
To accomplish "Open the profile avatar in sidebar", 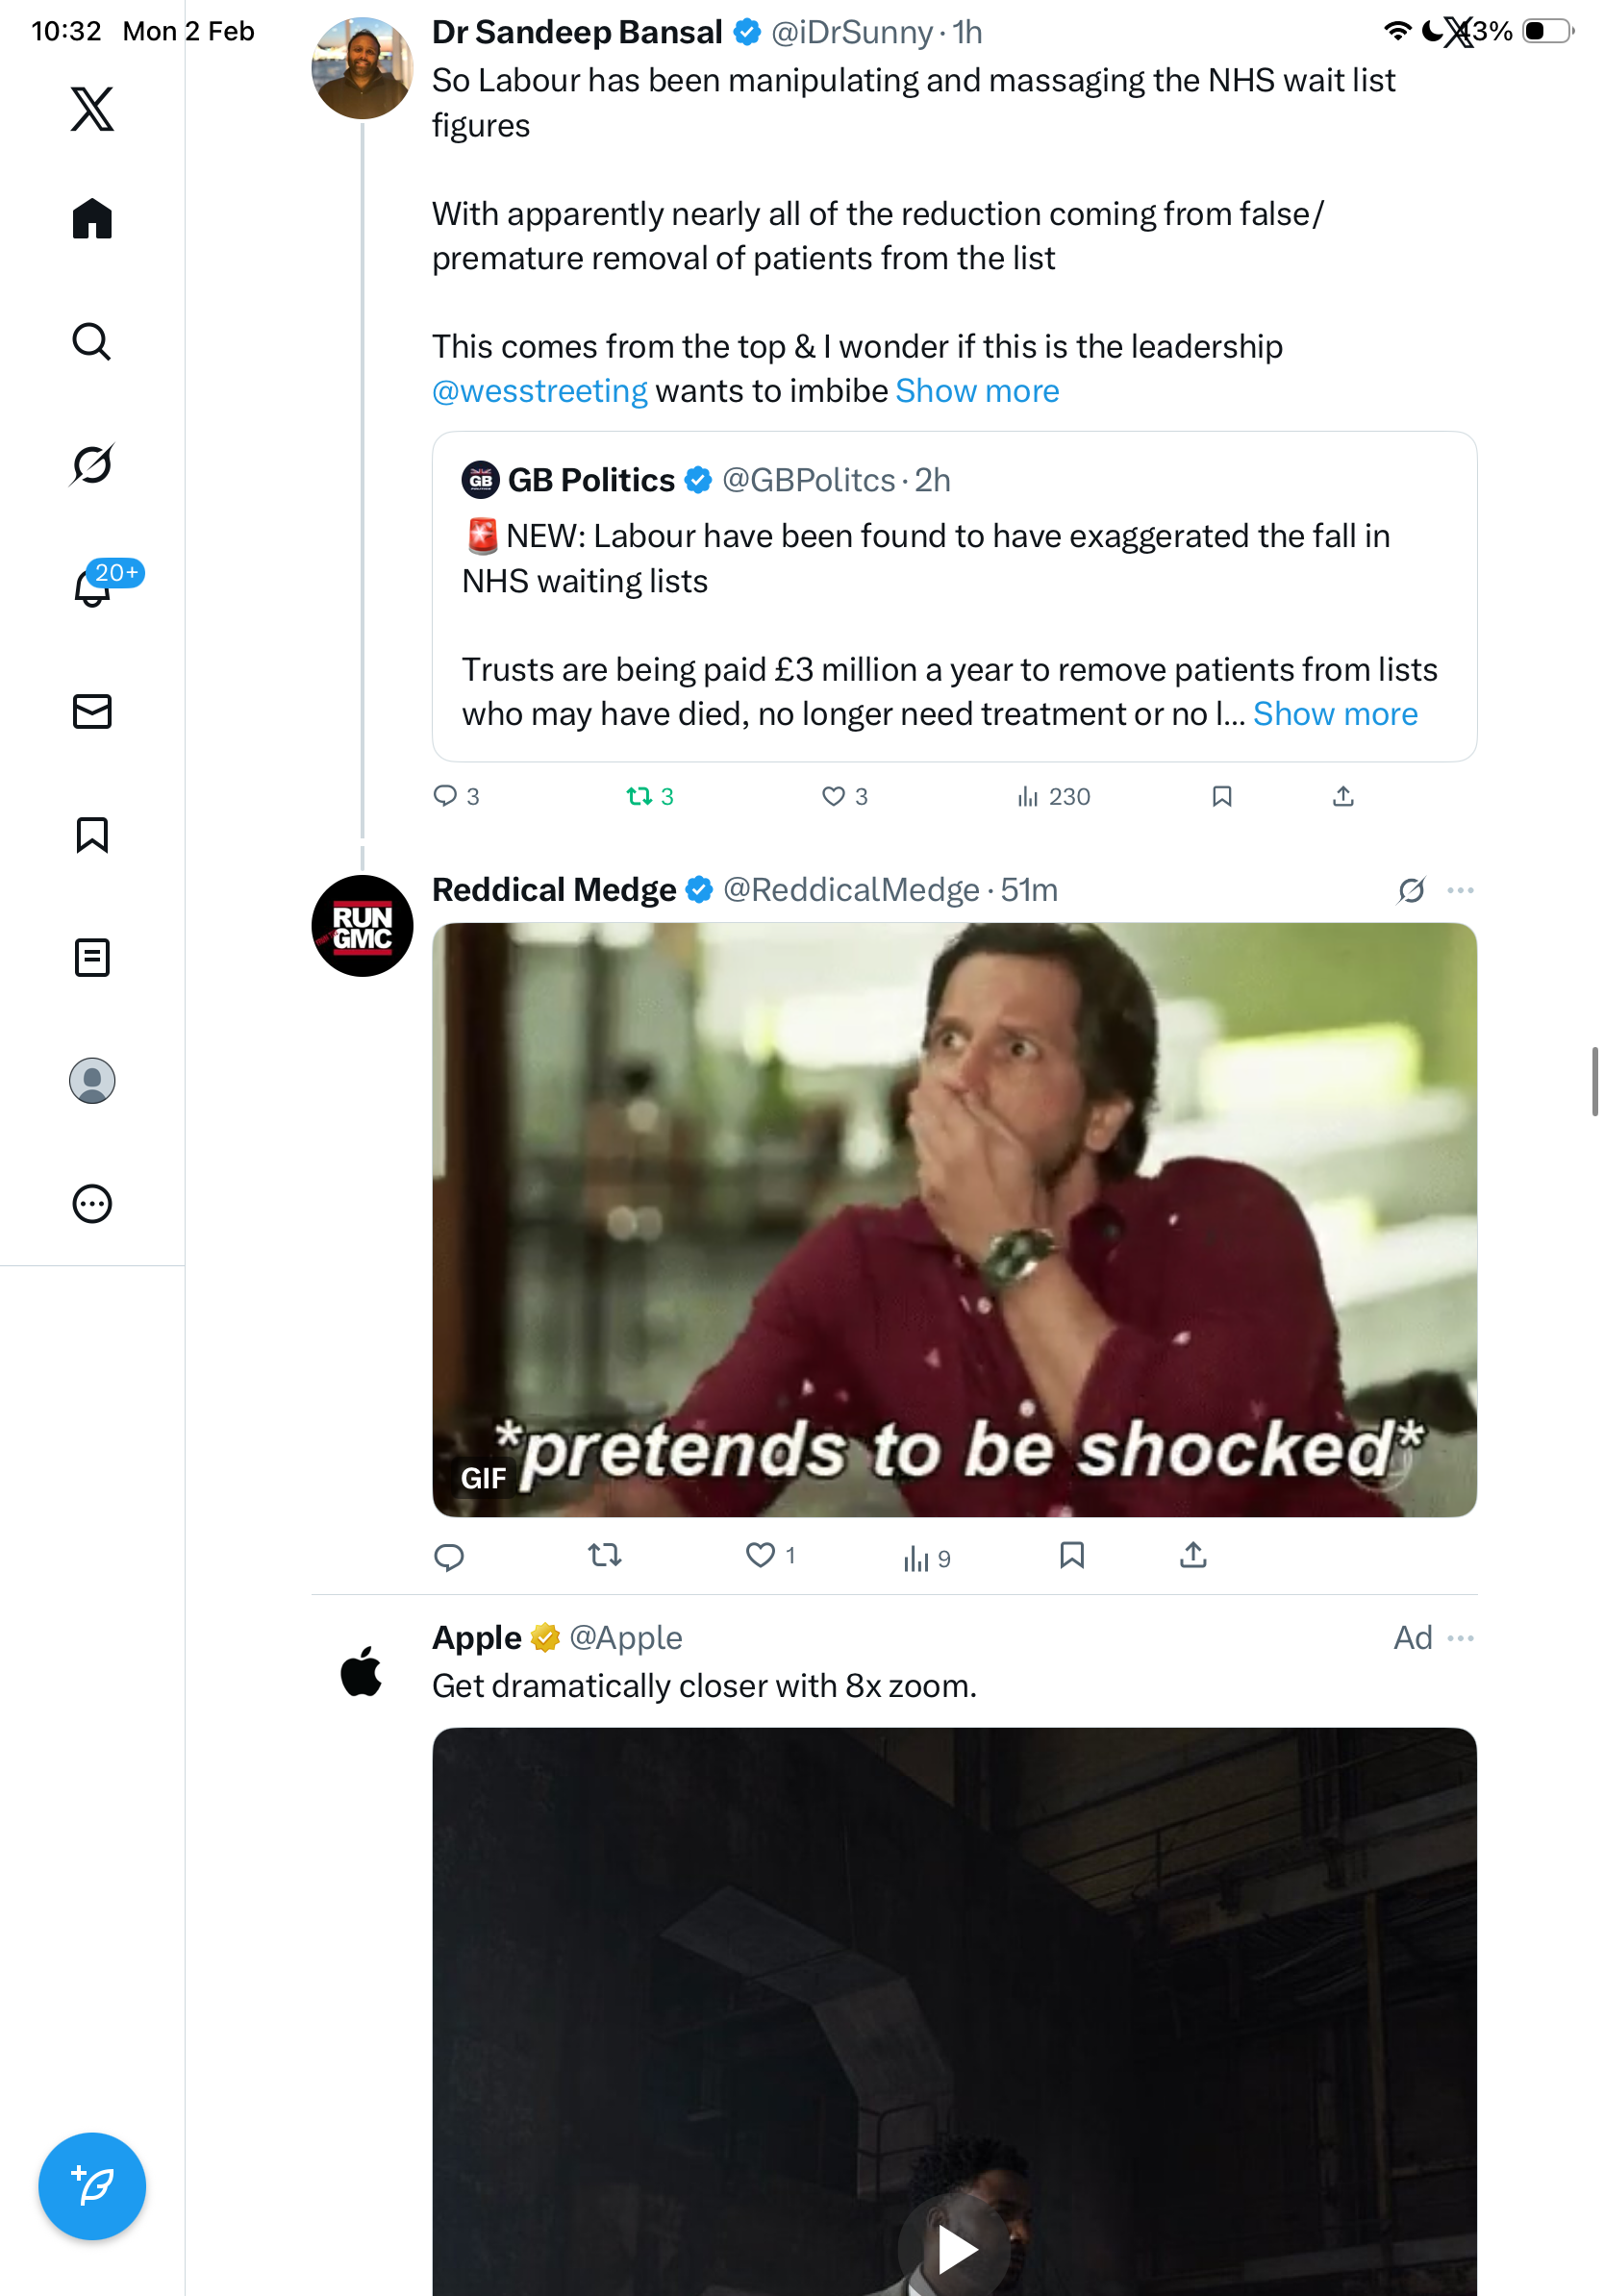I will 92,1080.
